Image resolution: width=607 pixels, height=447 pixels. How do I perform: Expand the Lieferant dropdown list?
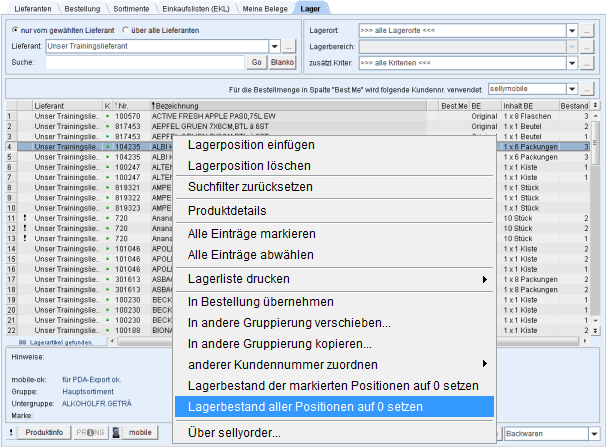[274, 46]
